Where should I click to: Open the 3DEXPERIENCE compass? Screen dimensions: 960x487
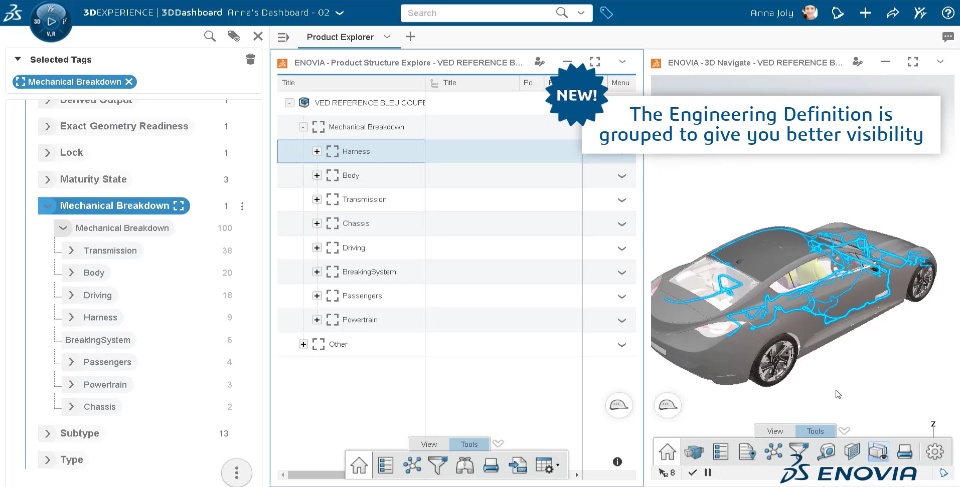coord(51,21)
